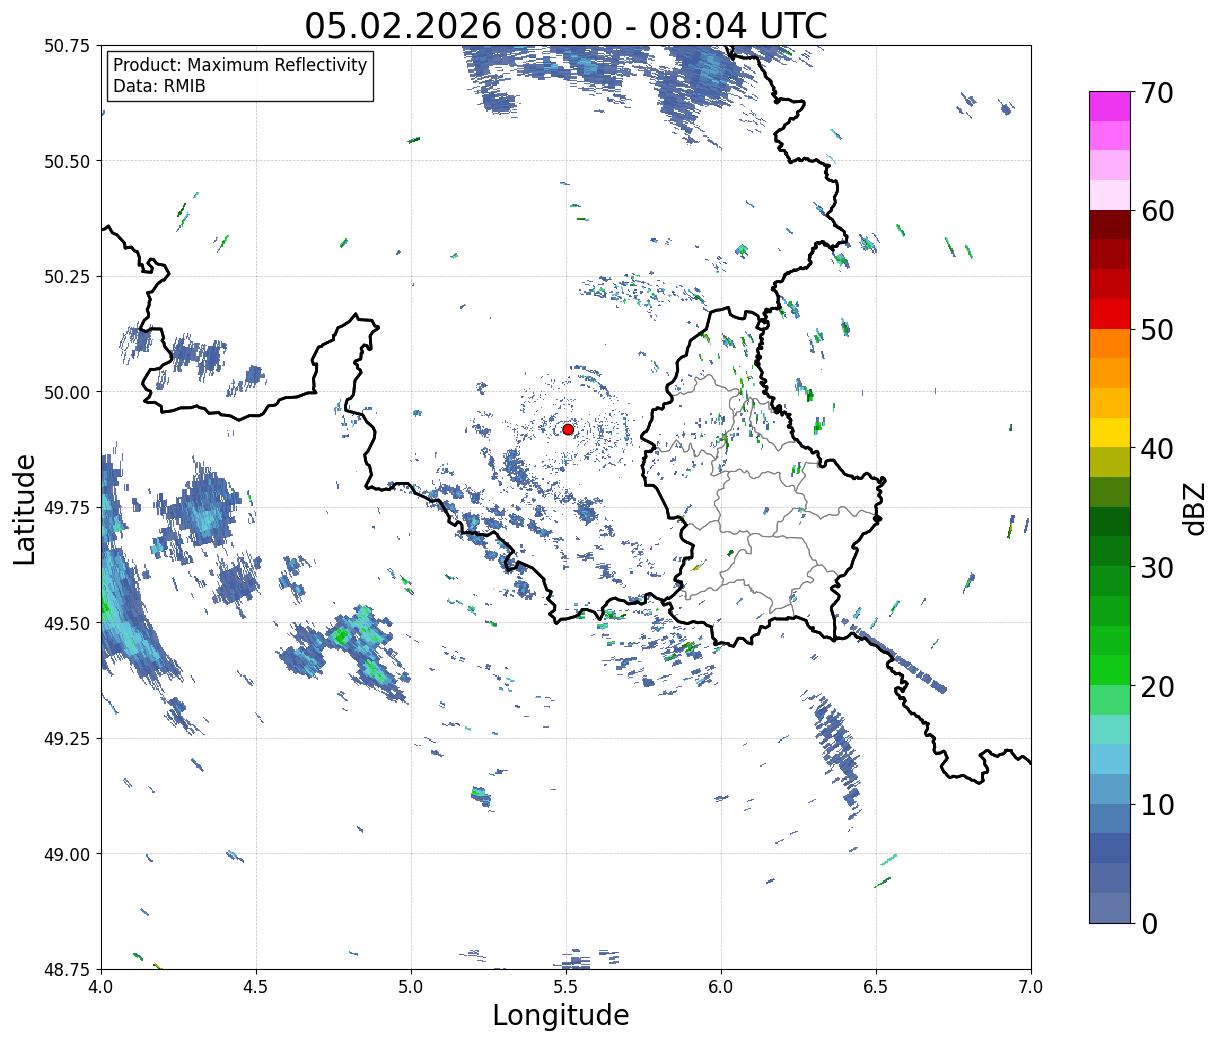The image size is (1219, 1040).
Task: Click the bright green 20 dBZ colorbar segment
Action: [1110, 670]
